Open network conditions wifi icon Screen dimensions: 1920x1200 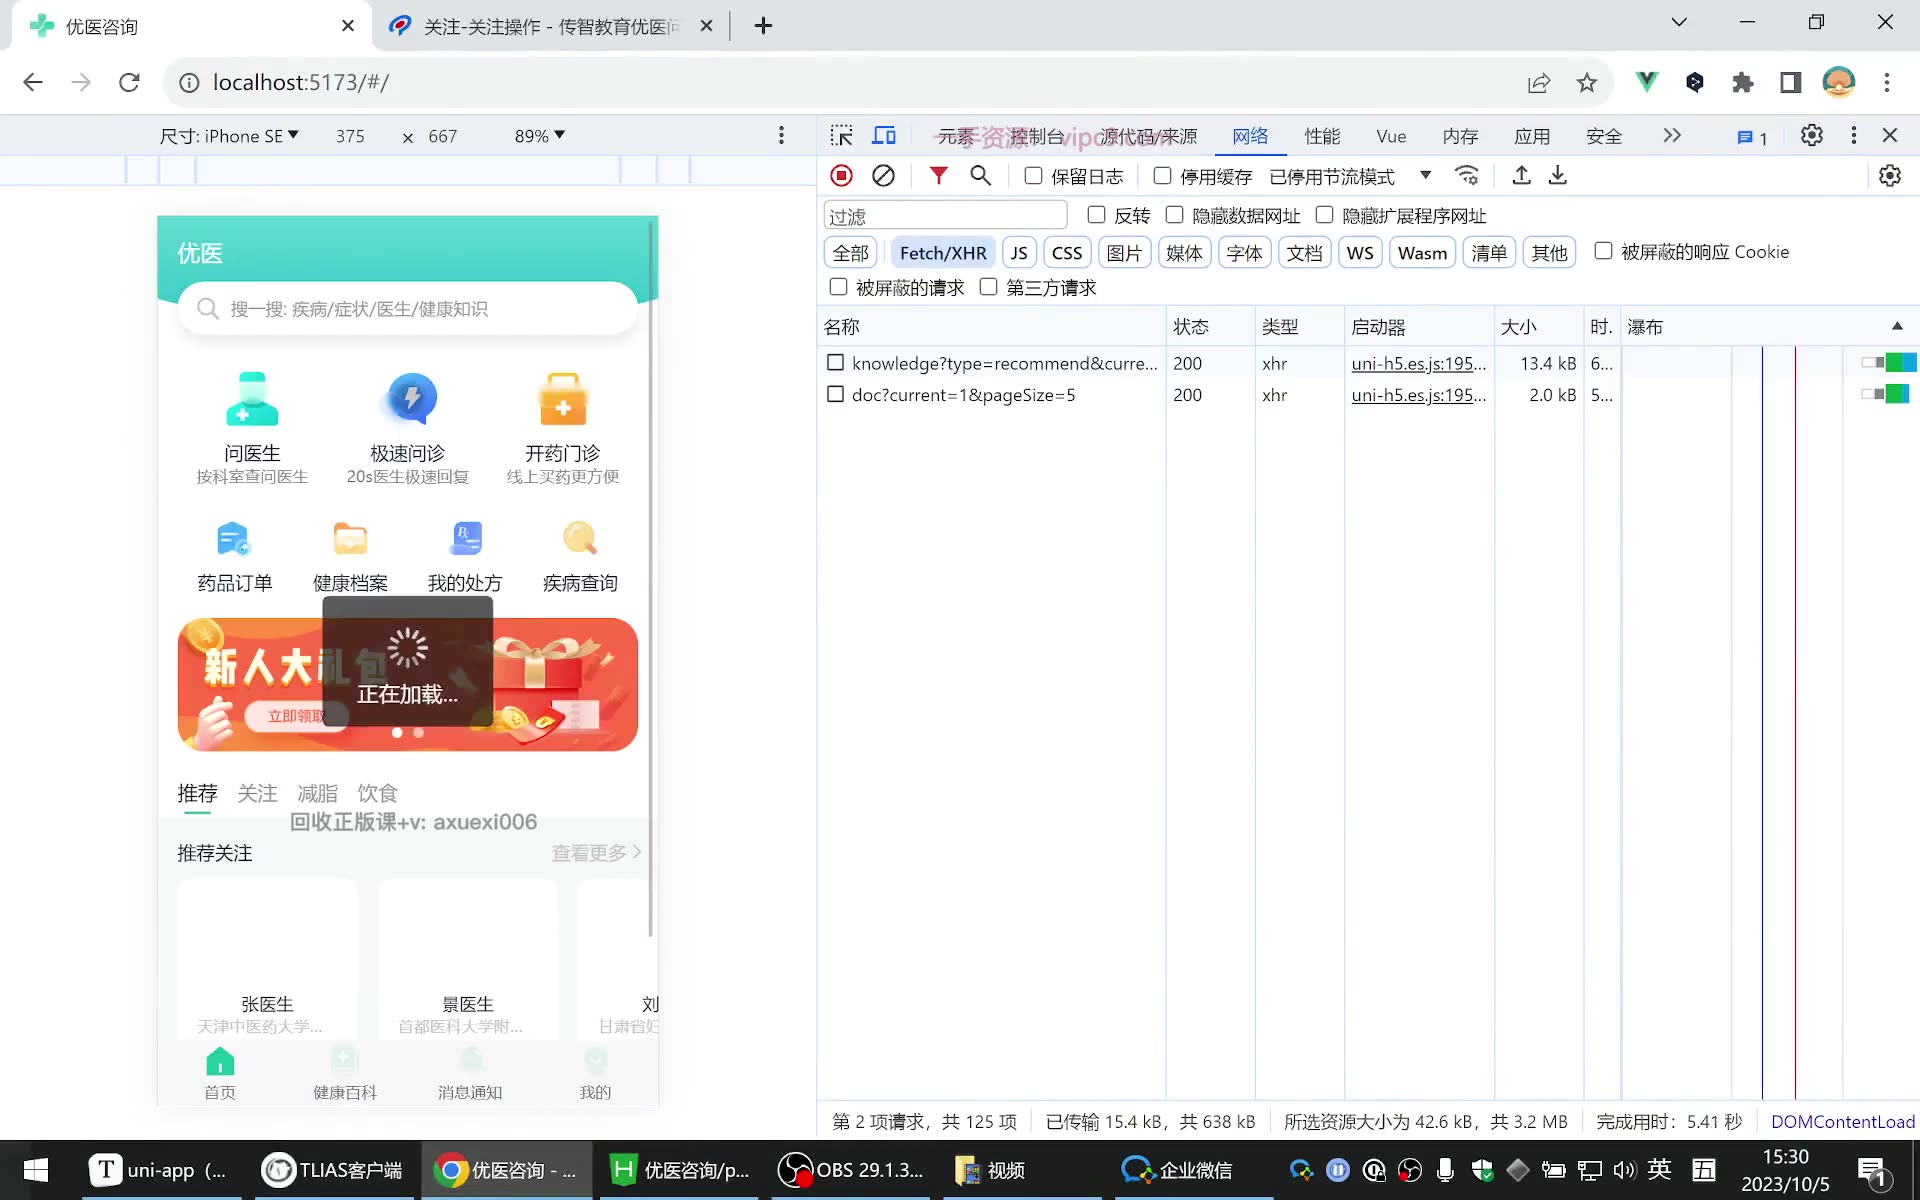[x=1467, y=176]
